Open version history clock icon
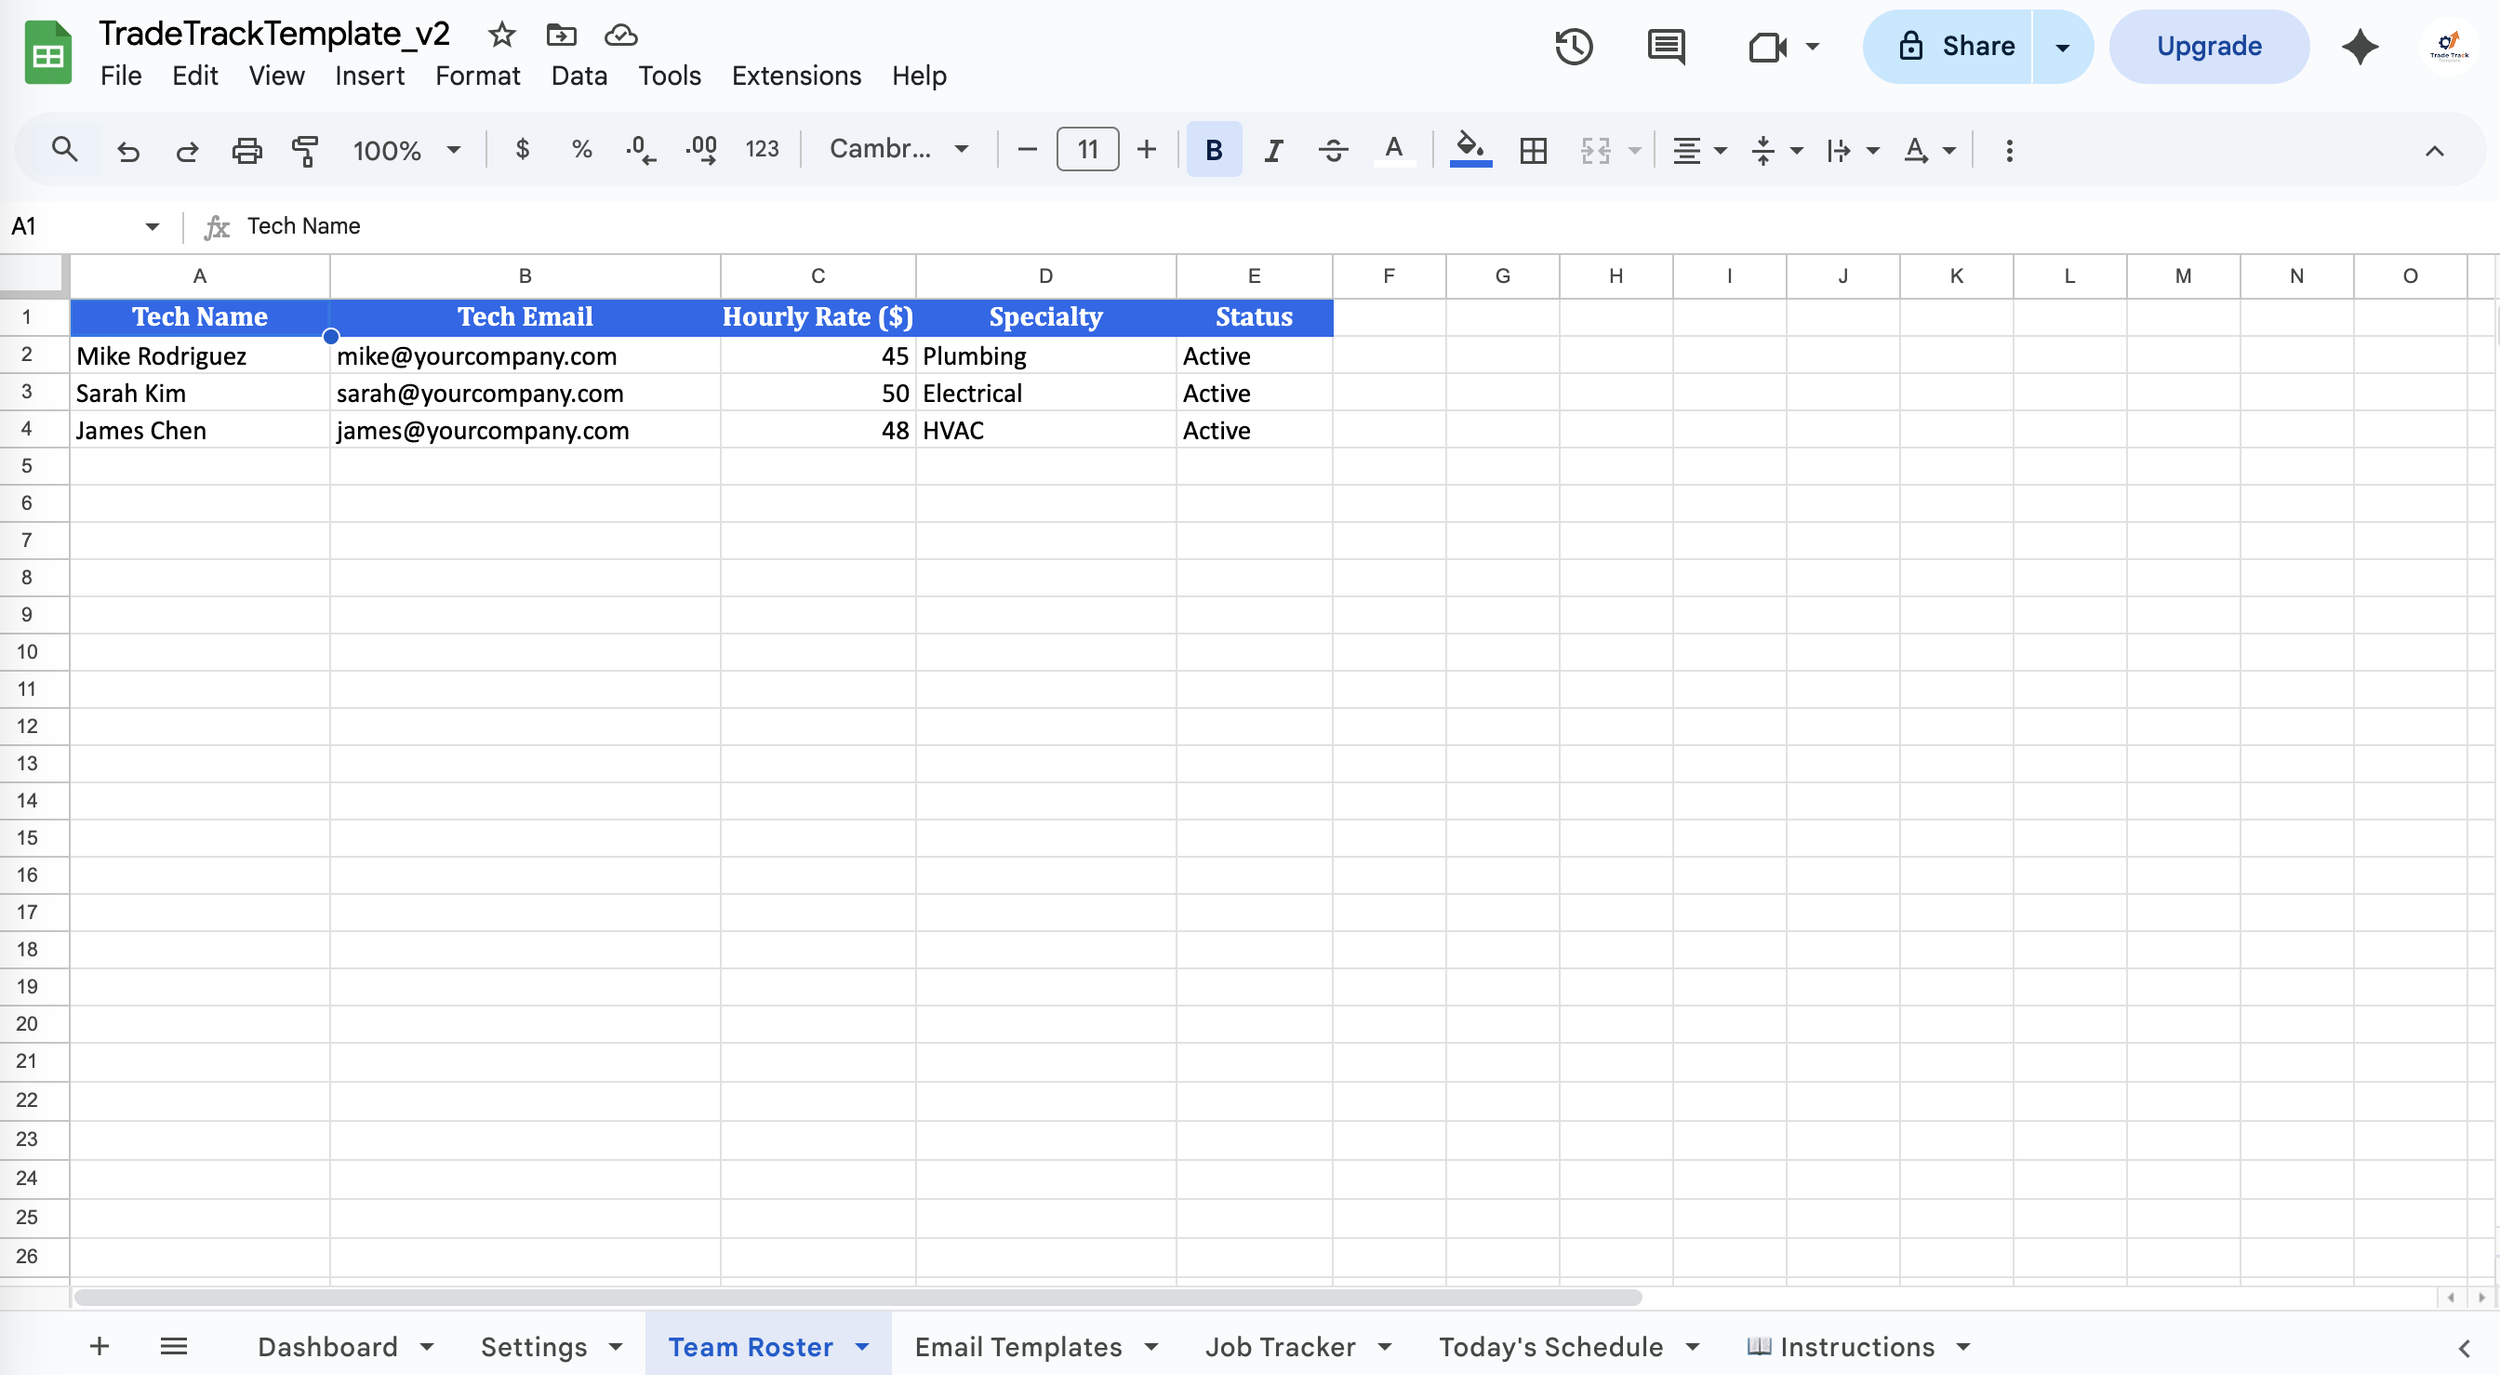The width and height of the screenshot is (2500, 1375). [x=1573, y=47]
